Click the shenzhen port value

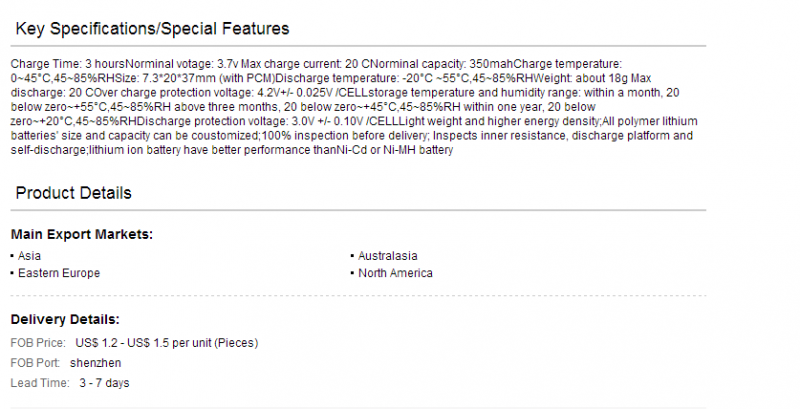click(95, 363)
